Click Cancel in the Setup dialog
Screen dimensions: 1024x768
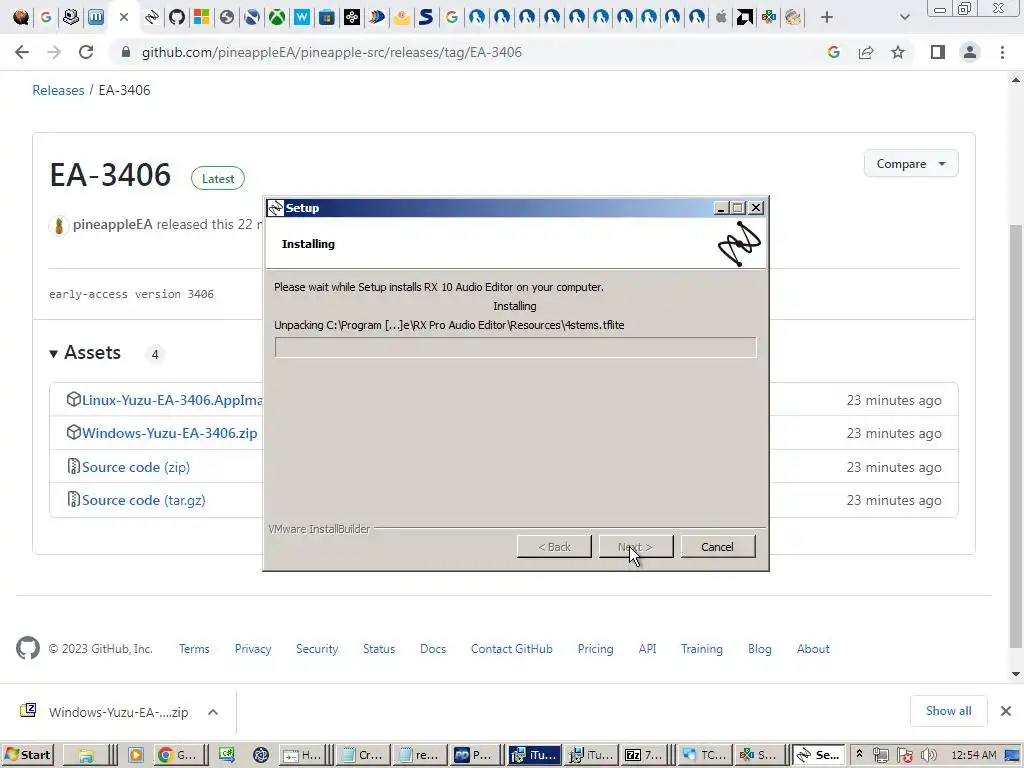click(717, 547)
